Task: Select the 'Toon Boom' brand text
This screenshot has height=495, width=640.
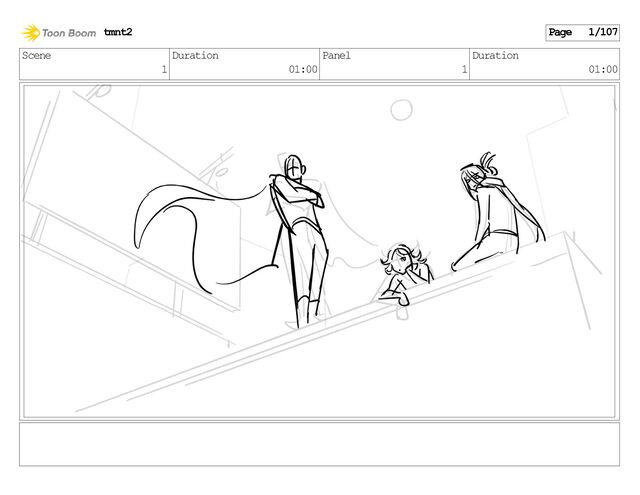Action: 69,33
